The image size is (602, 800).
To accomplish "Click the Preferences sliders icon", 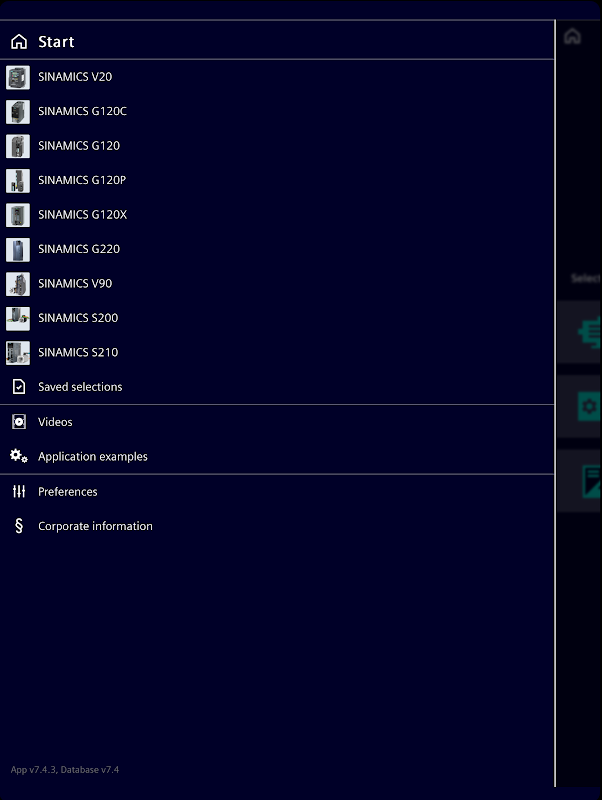I will click(x=19, y=491).
